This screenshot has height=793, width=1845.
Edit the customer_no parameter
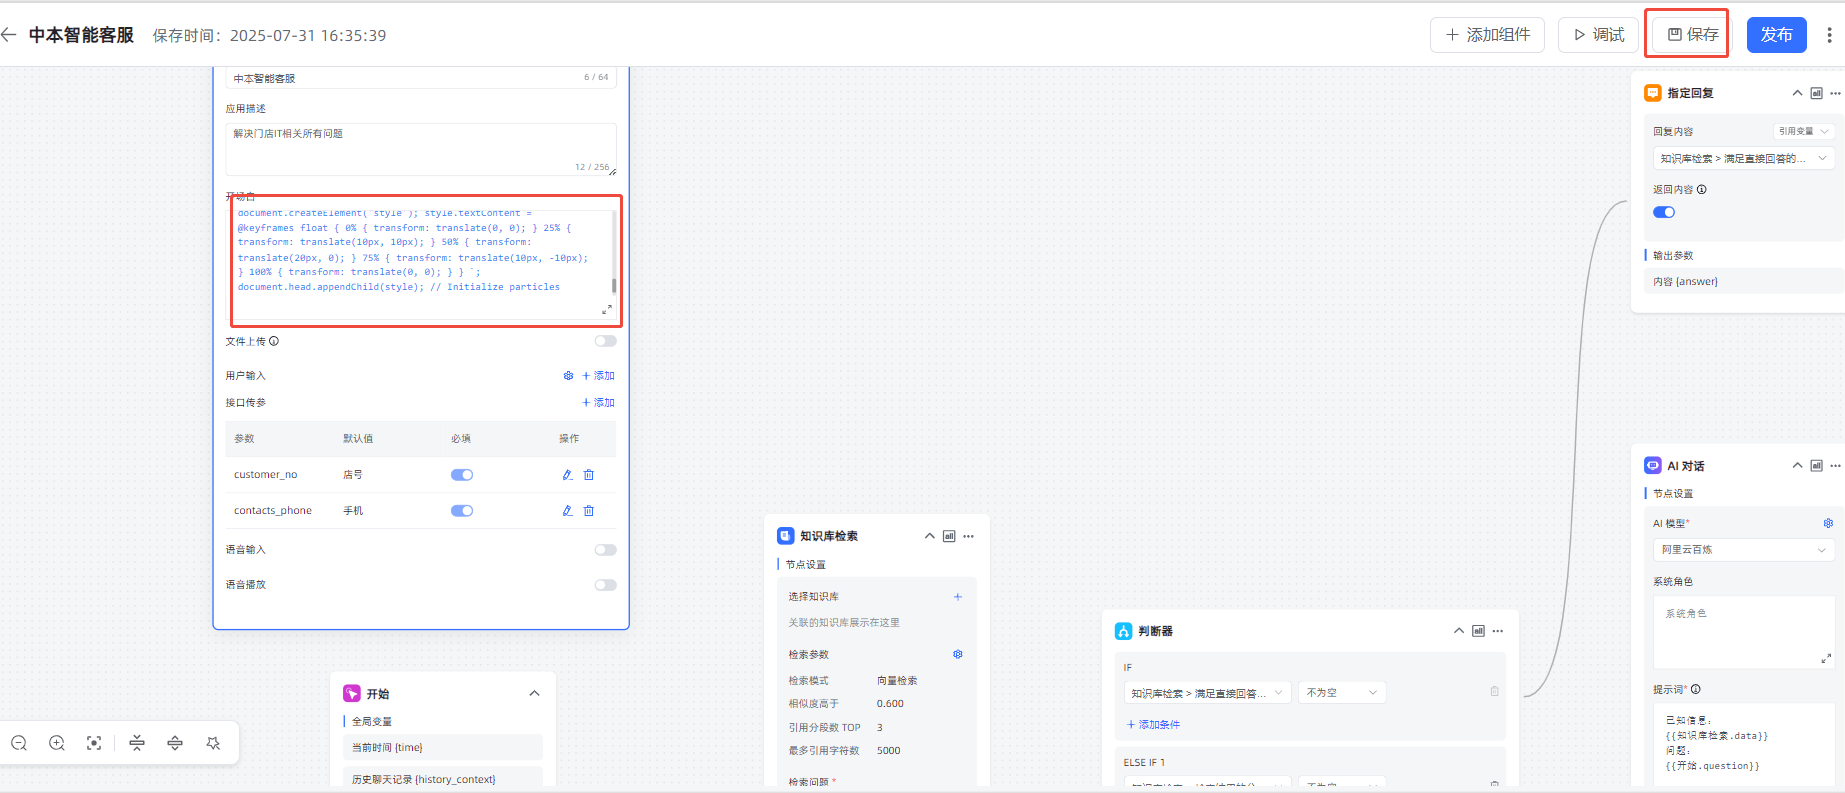coord(567,475)
